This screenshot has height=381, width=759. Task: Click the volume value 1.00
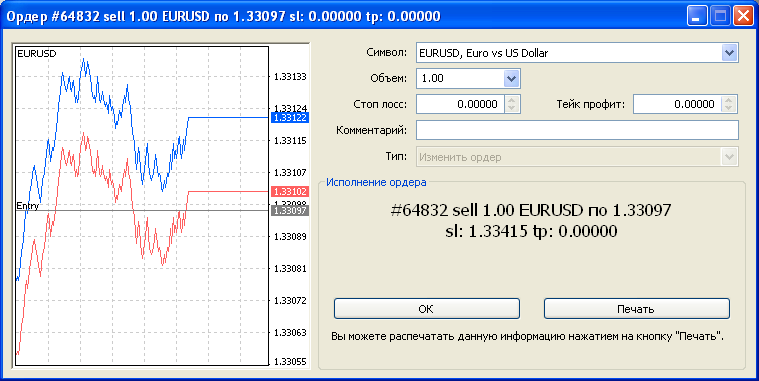433,78
